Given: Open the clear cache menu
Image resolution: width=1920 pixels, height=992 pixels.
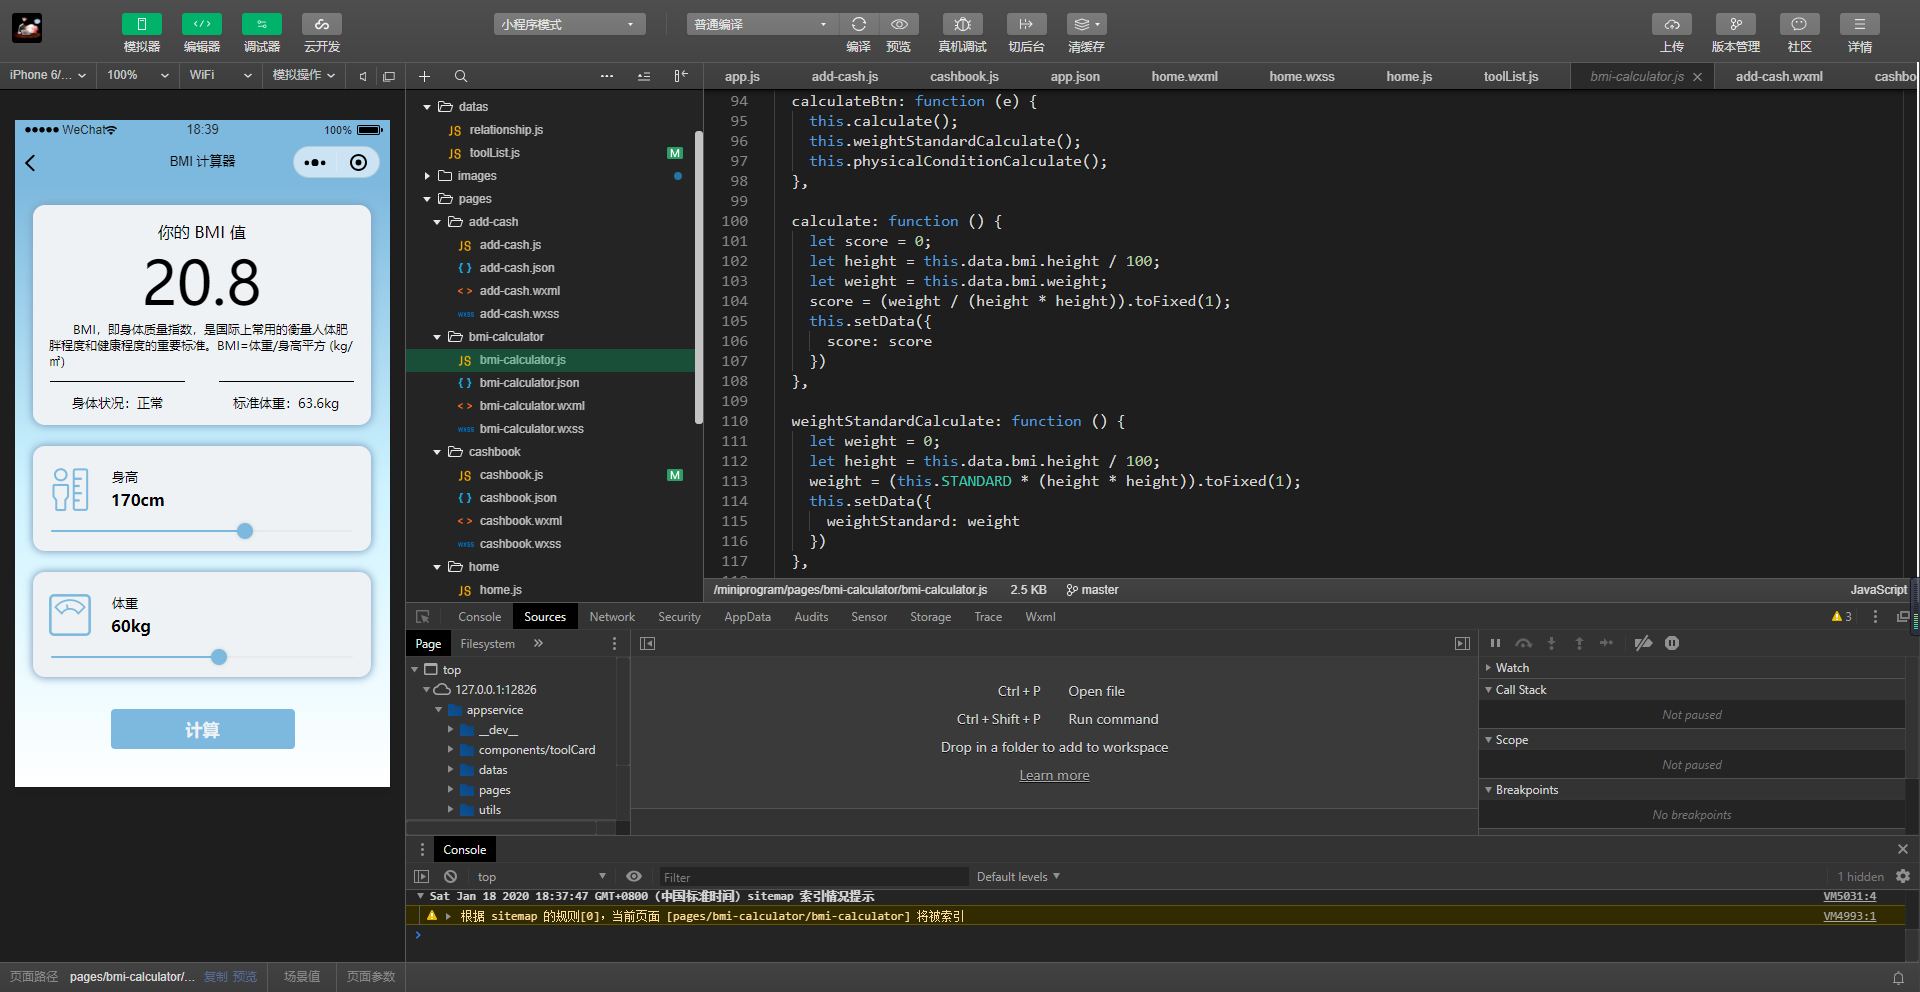Looking at the screenshot, I should tap(1086, 24).
